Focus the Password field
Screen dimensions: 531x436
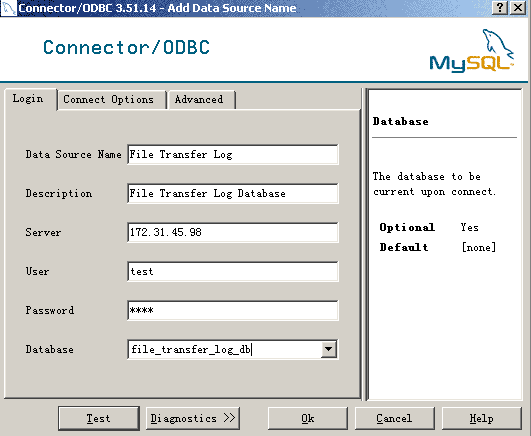233,310
